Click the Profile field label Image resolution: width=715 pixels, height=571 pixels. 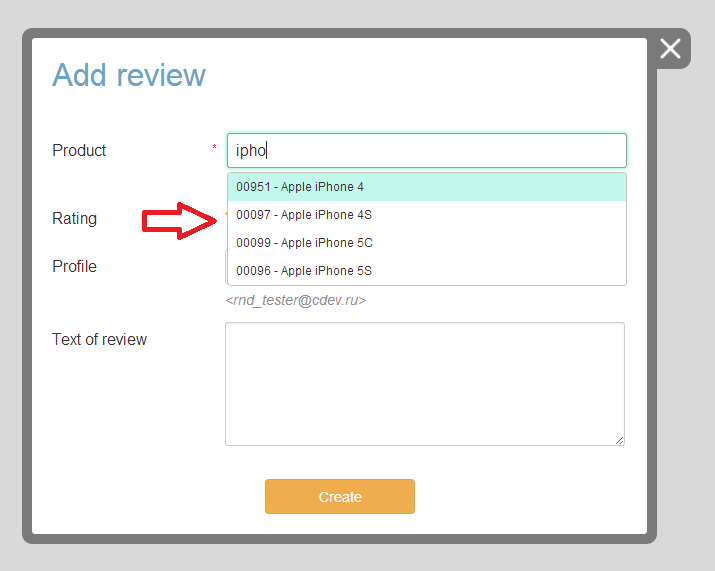(74, 266)
